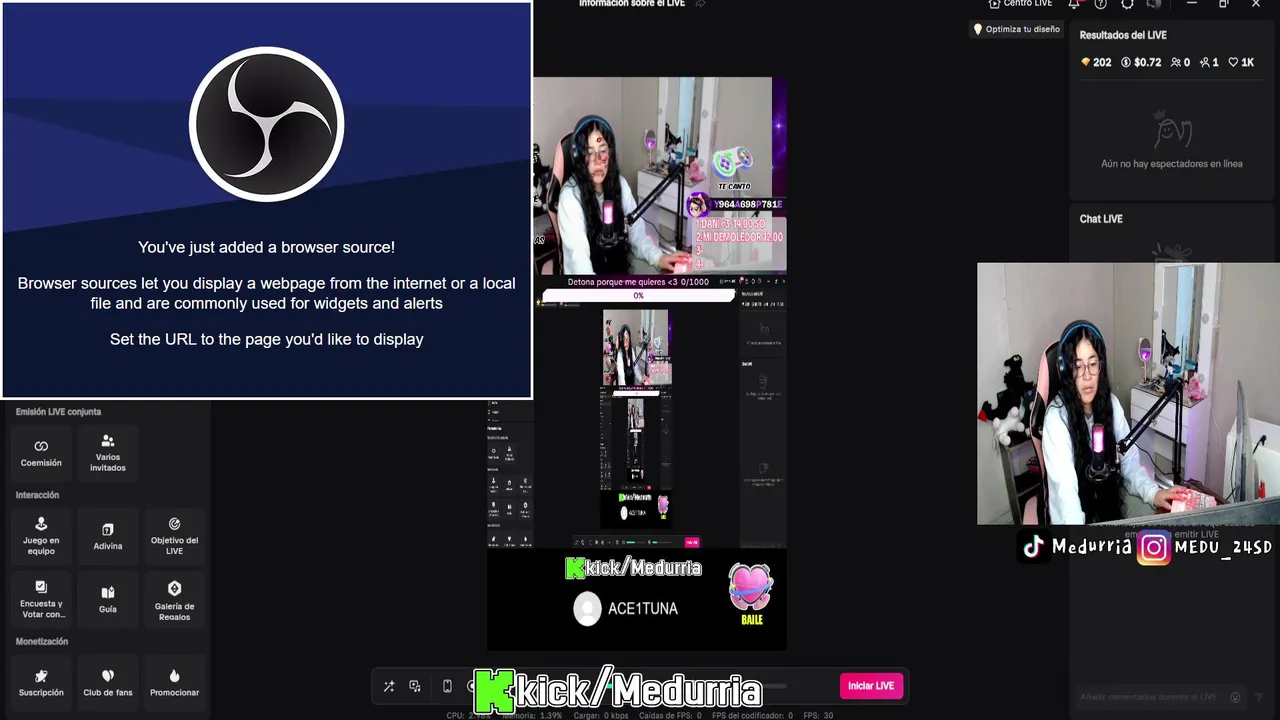Open the settings gear icon
The image size is (1280, 720).
[1128, 4]
